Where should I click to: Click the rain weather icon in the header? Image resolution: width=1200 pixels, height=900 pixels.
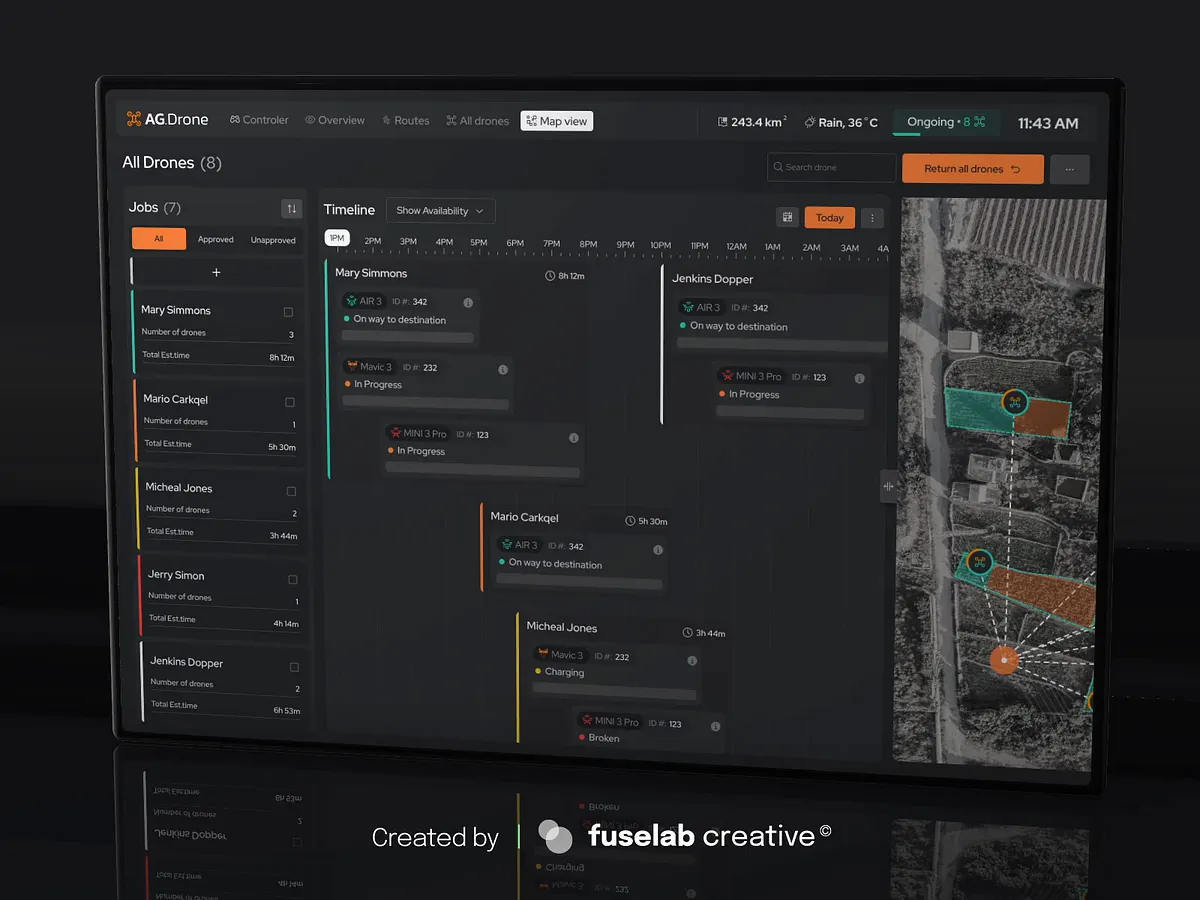tap(808, 122)
